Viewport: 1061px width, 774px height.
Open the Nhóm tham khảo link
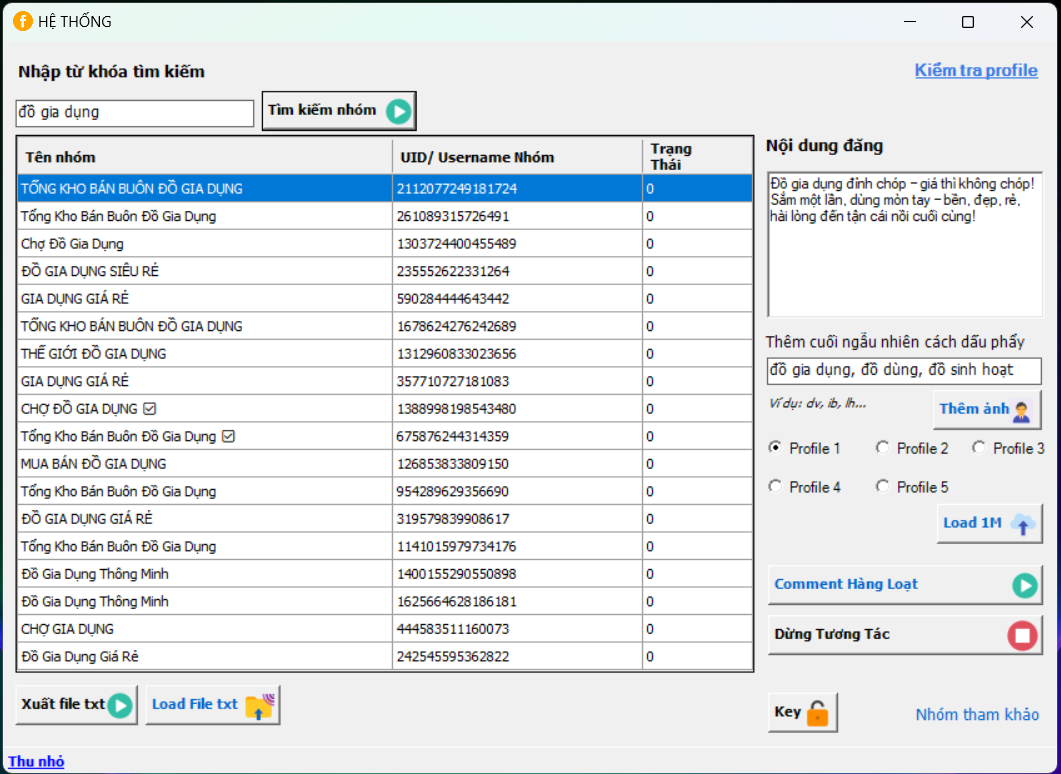977,714
